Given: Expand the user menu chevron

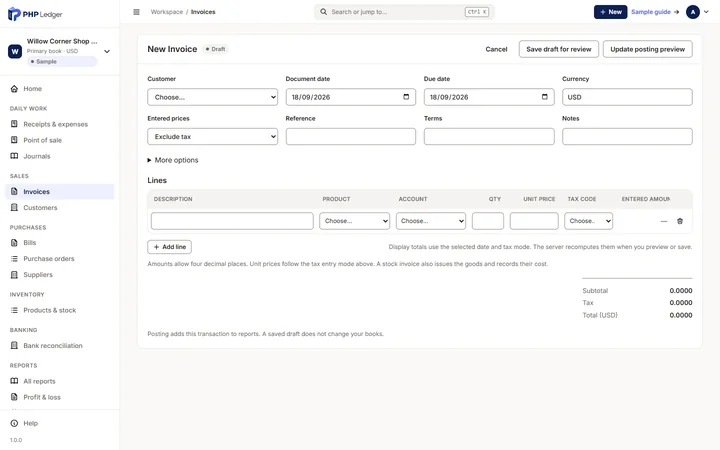Looking at the screenshot, I should [706, 12].
